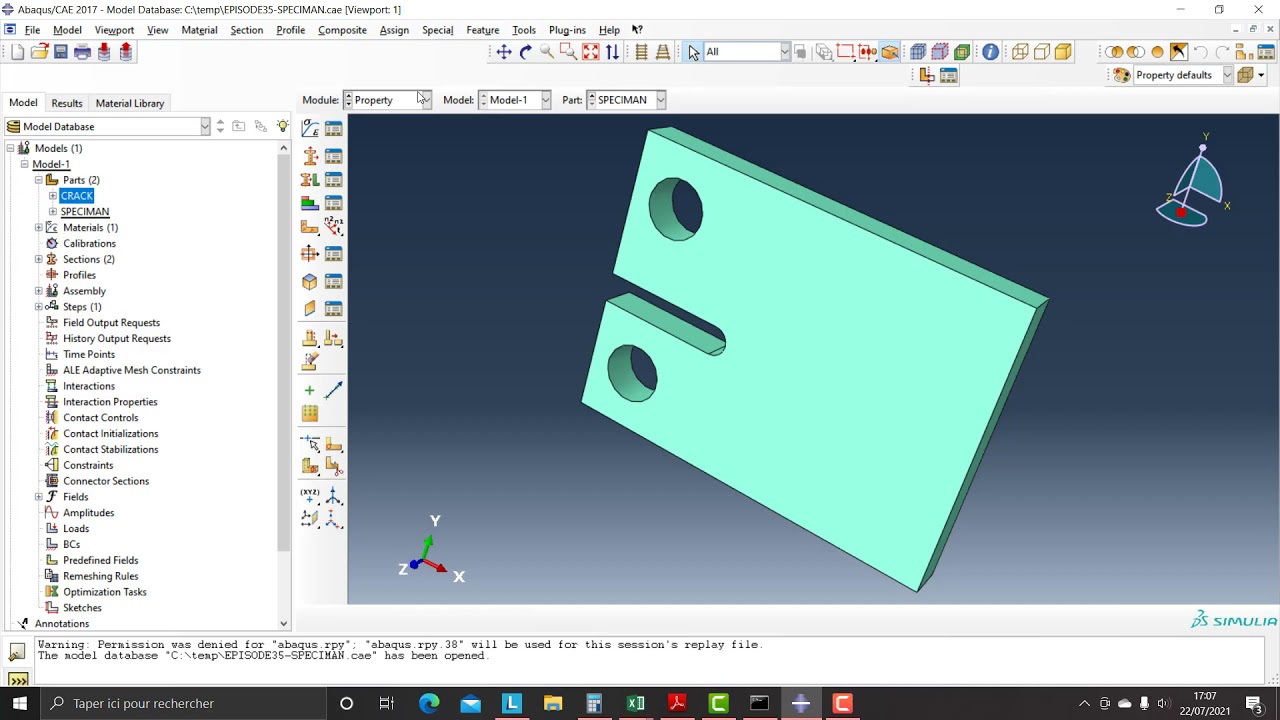This screenshot has width=1280, height=720.
Task: Apply the Wireframe render style icon
Action: 1019,52
